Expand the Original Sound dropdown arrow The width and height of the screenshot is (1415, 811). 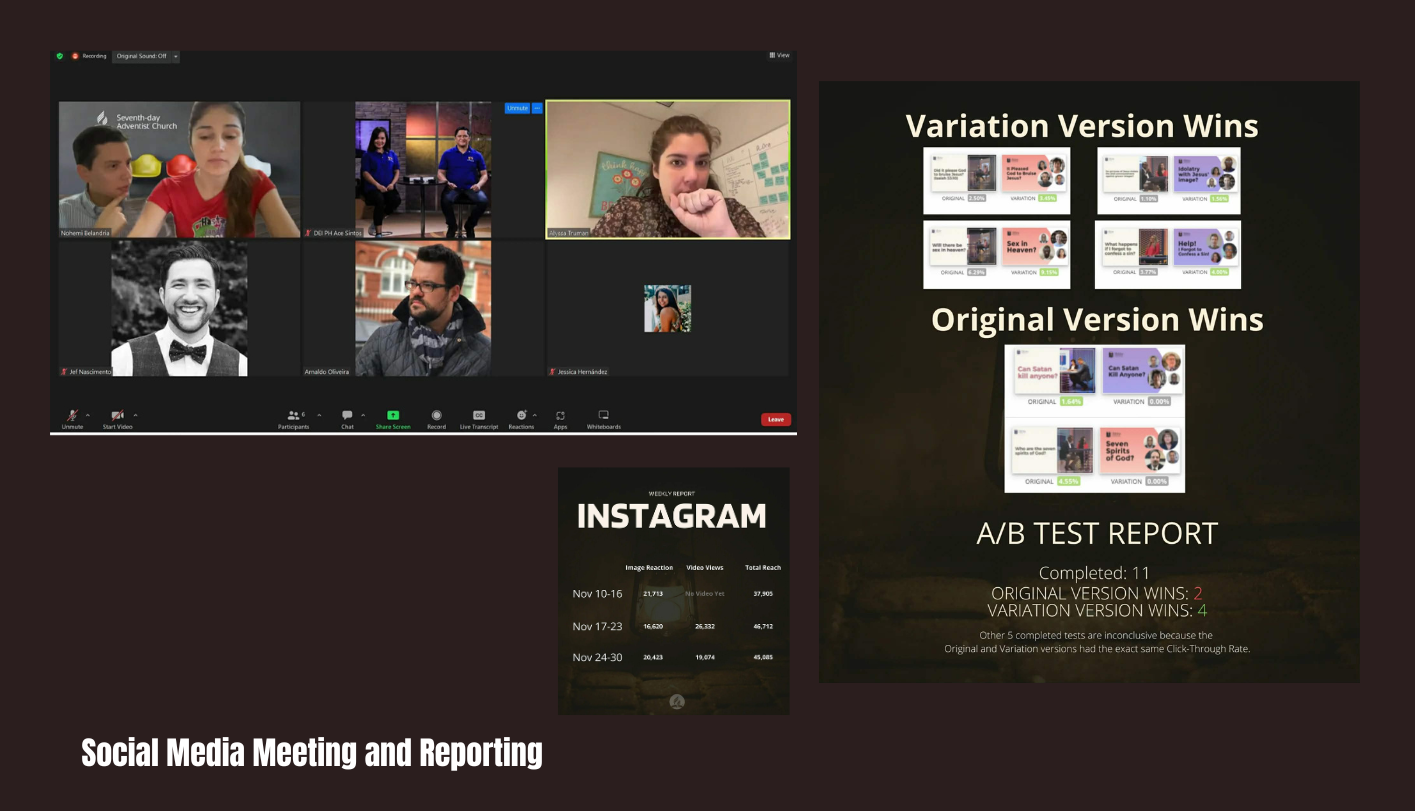click(x=176, y=56)
